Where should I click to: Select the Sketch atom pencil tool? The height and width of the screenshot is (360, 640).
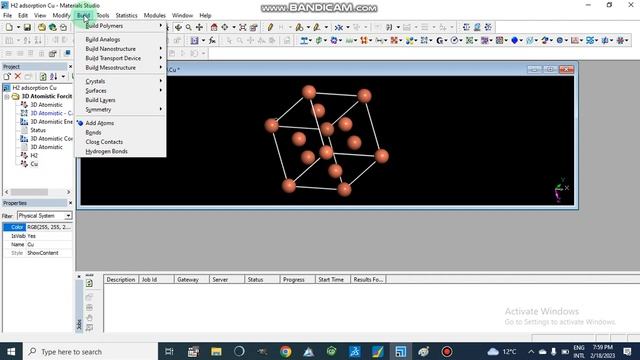[x=270, y=27]
